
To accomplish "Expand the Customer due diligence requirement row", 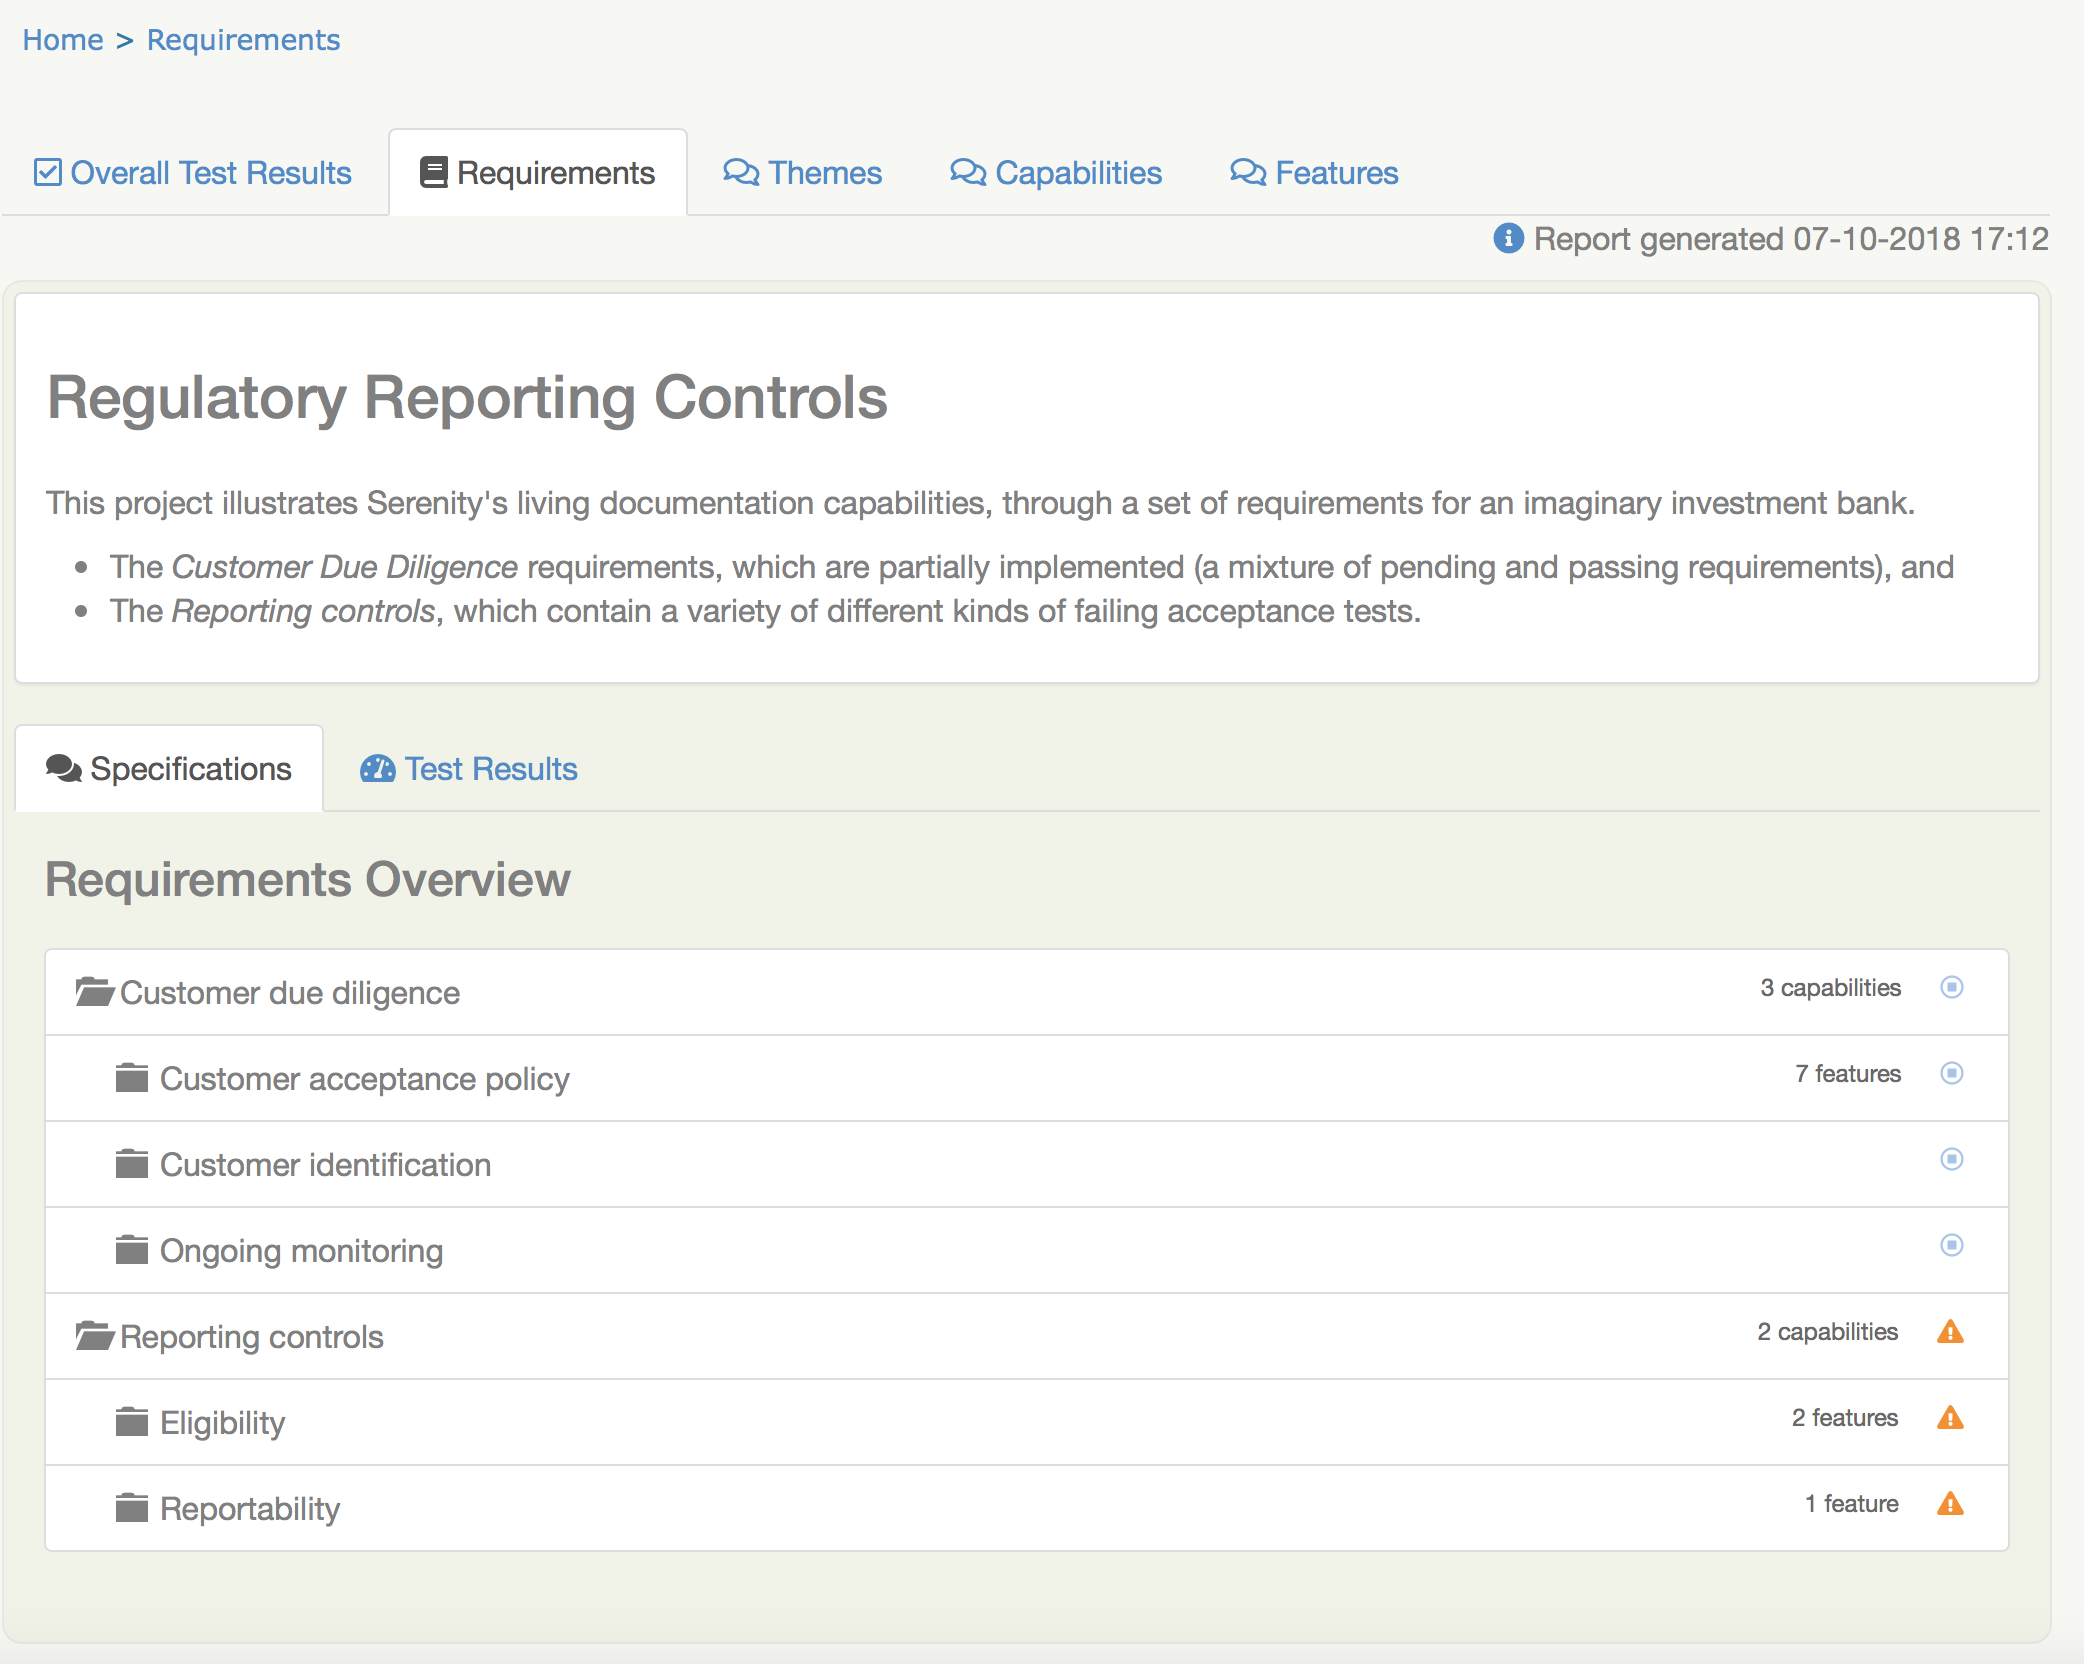I will (289, 992).
